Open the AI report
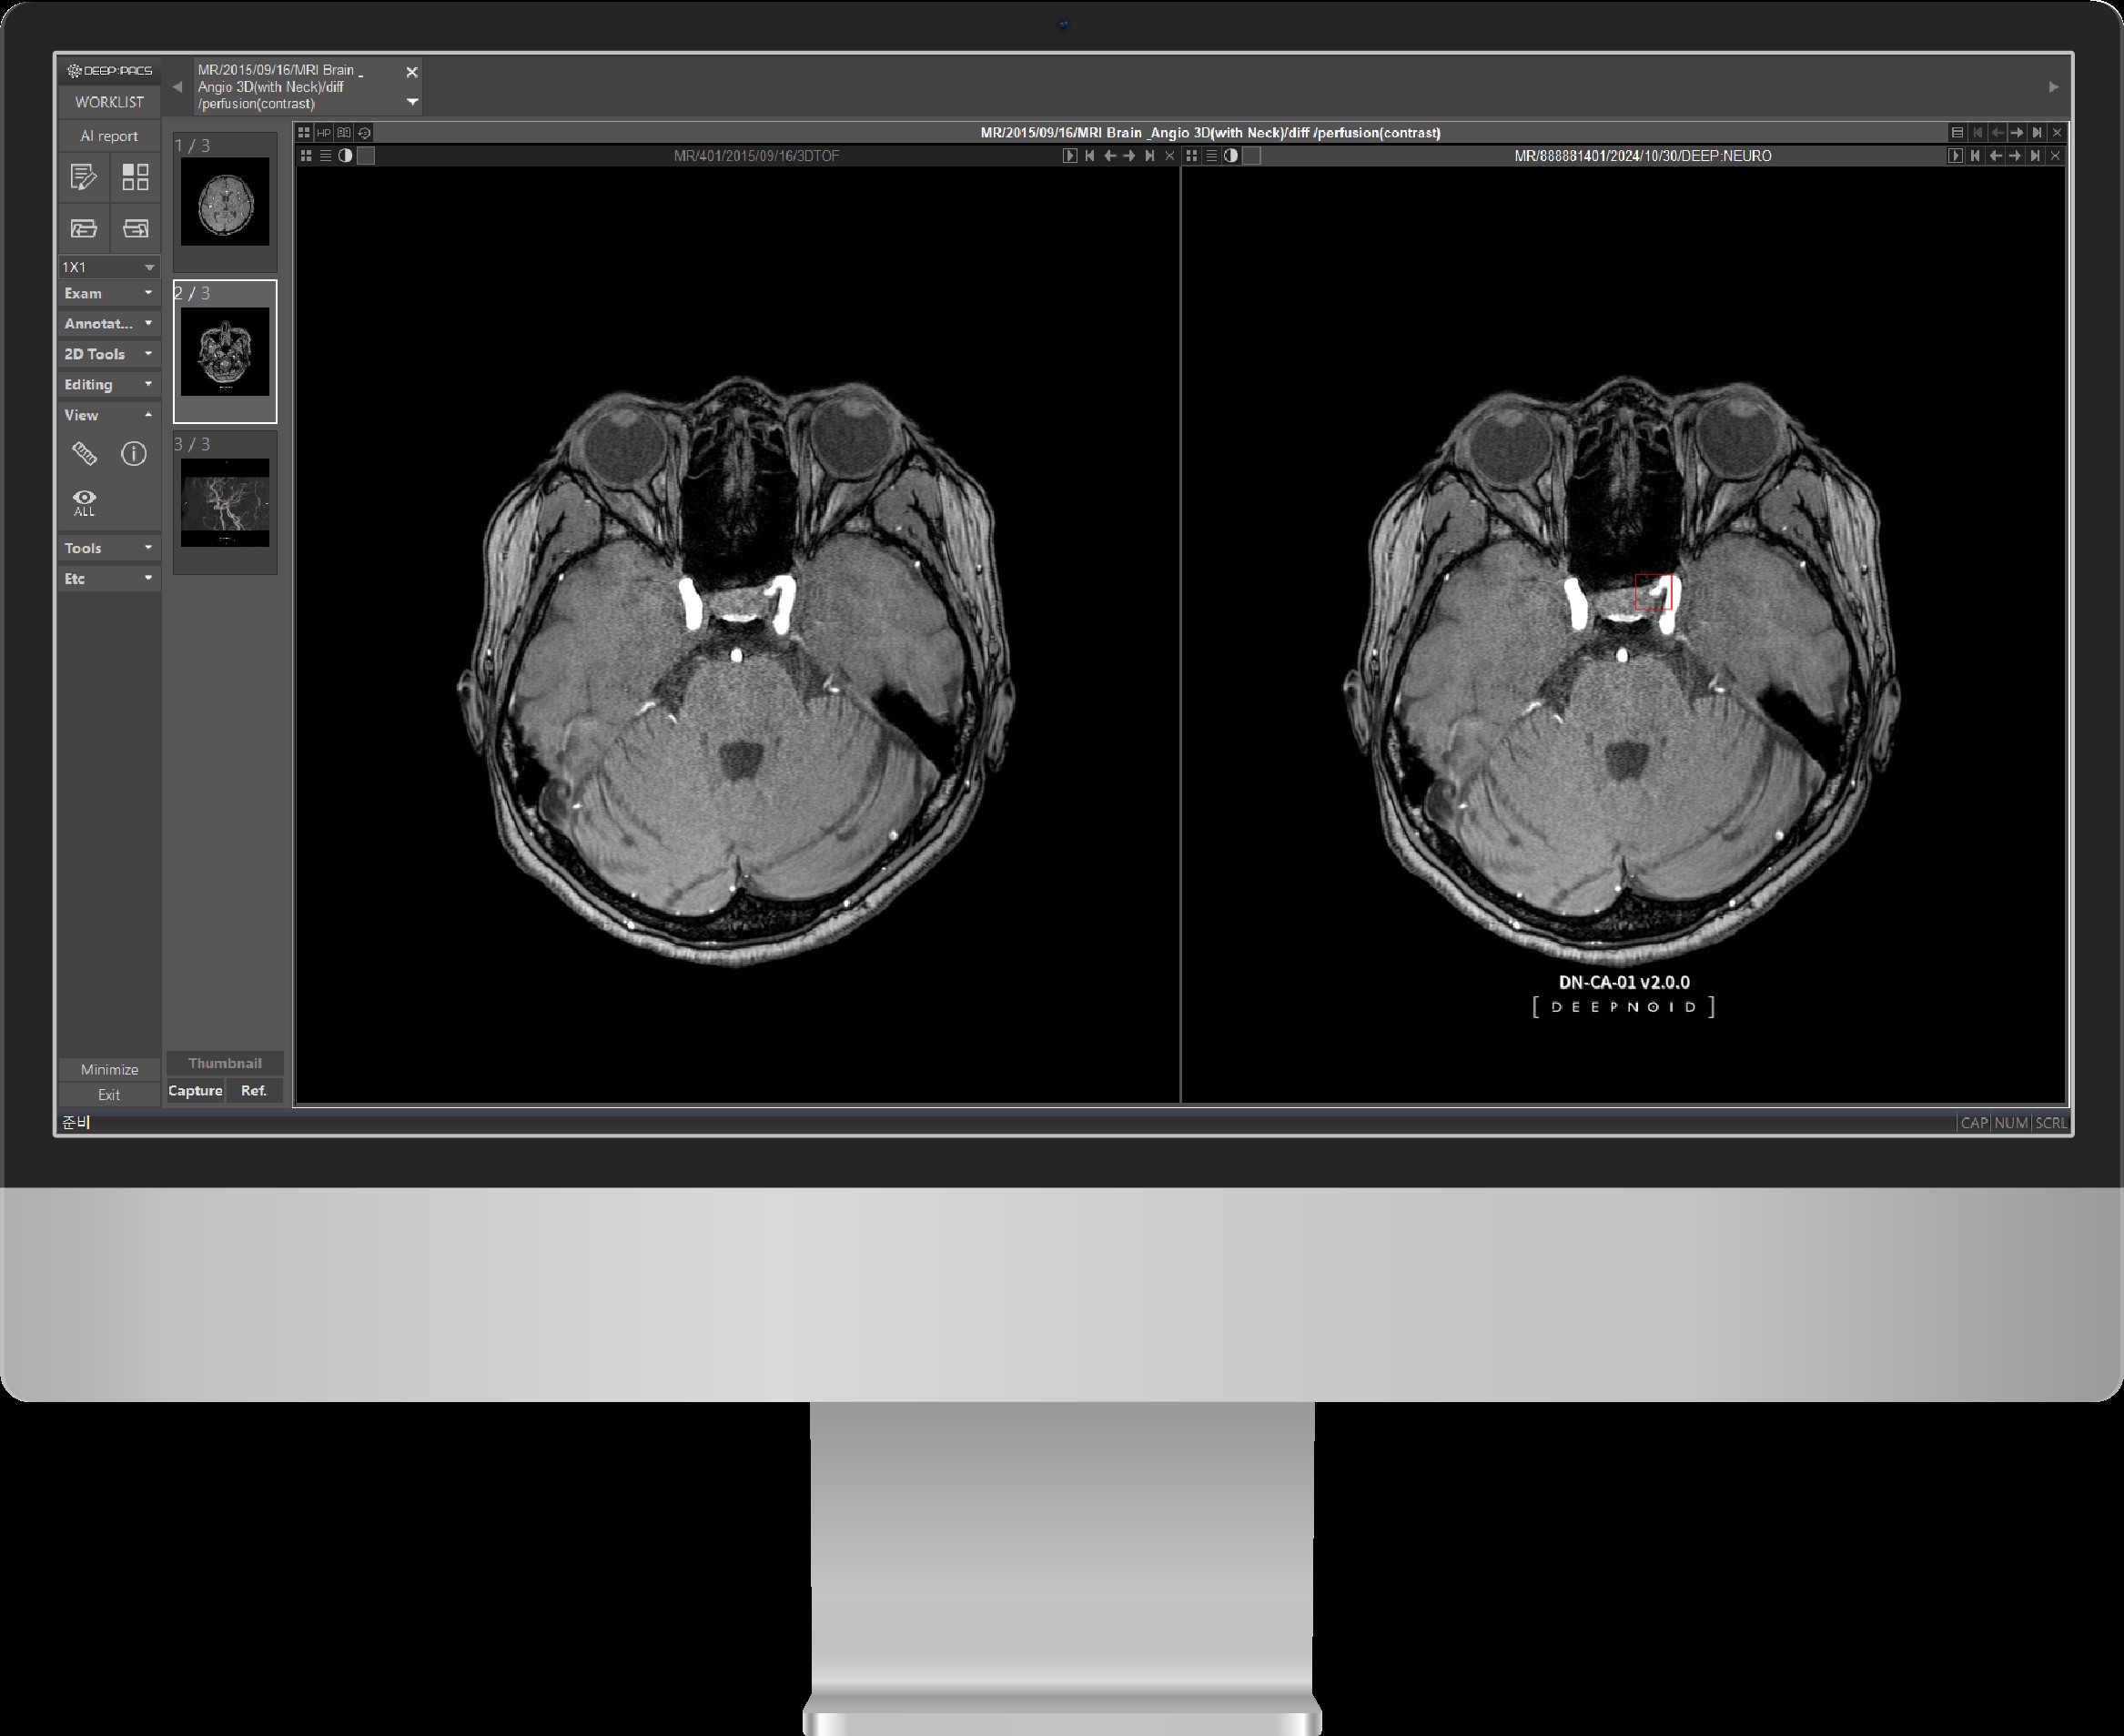 (x=109, y=136)
